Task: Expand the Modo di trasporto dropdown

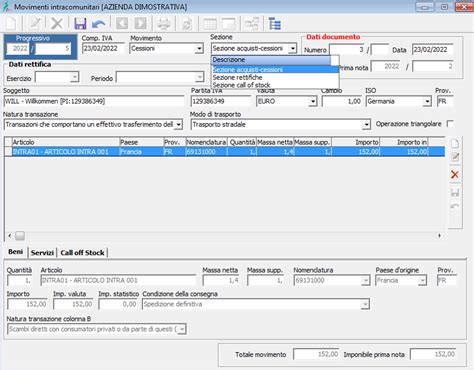Action: click(x=366, y=125)
